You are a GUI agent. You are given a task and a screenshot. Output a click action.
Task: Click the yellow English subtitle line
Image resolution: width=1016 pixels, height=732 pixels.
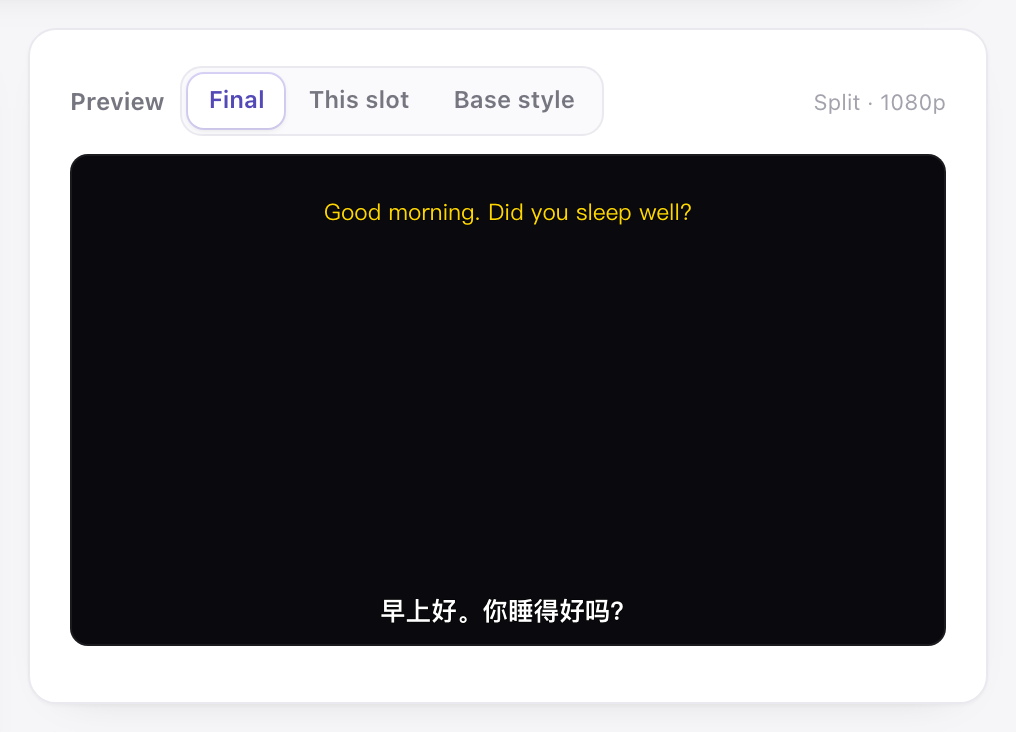[x=508, y=212]
